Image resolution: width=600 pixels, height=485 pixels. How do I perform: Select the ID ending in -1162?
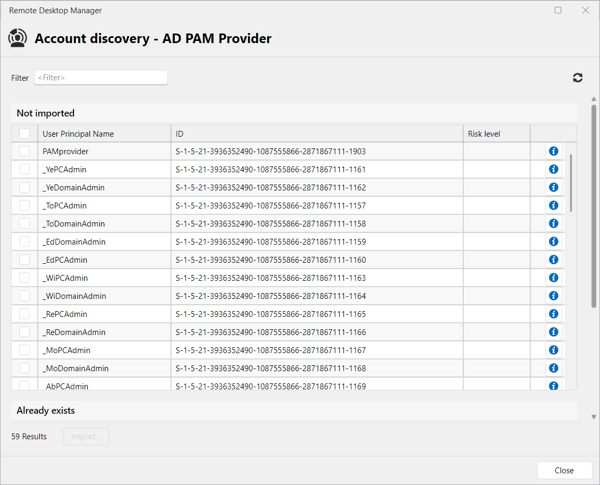(271, 188)
